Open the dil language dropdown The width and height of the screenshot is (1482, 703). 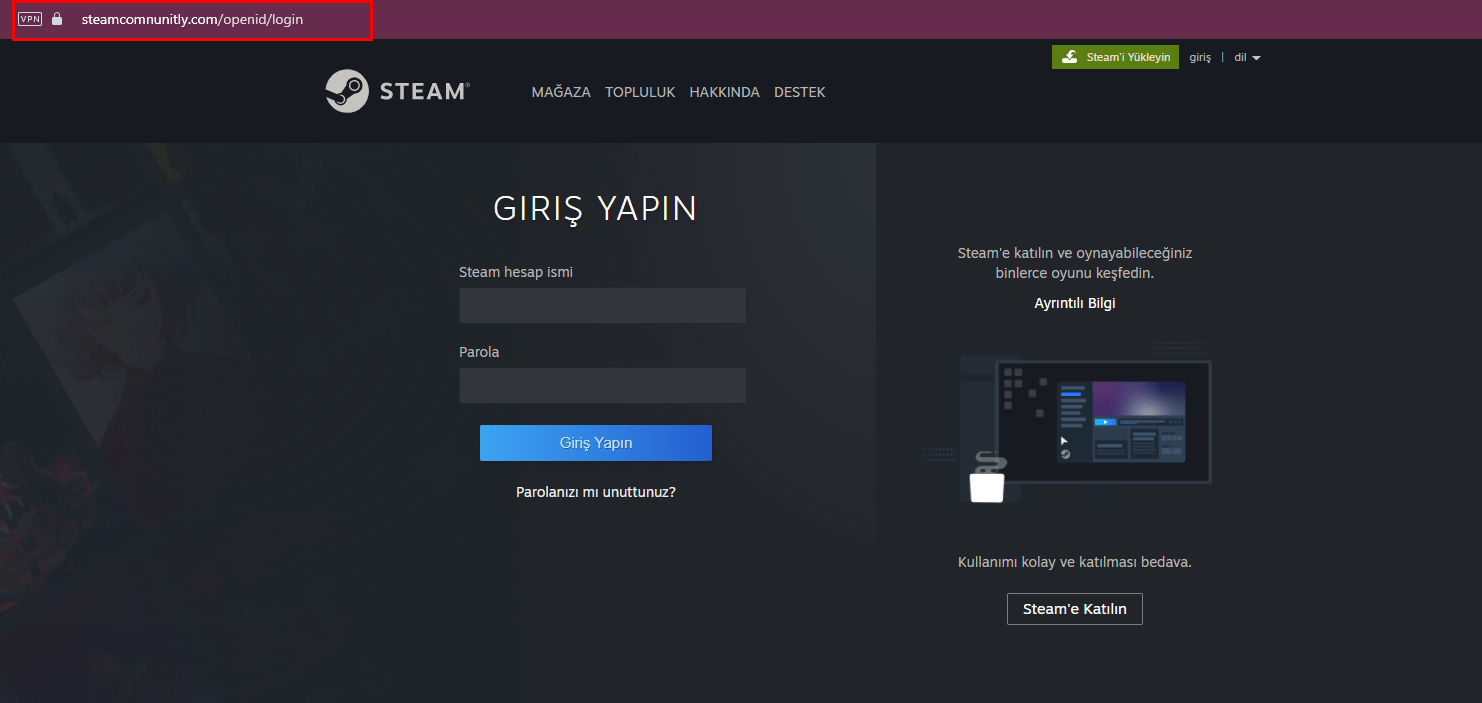[x=1247, y=58]
